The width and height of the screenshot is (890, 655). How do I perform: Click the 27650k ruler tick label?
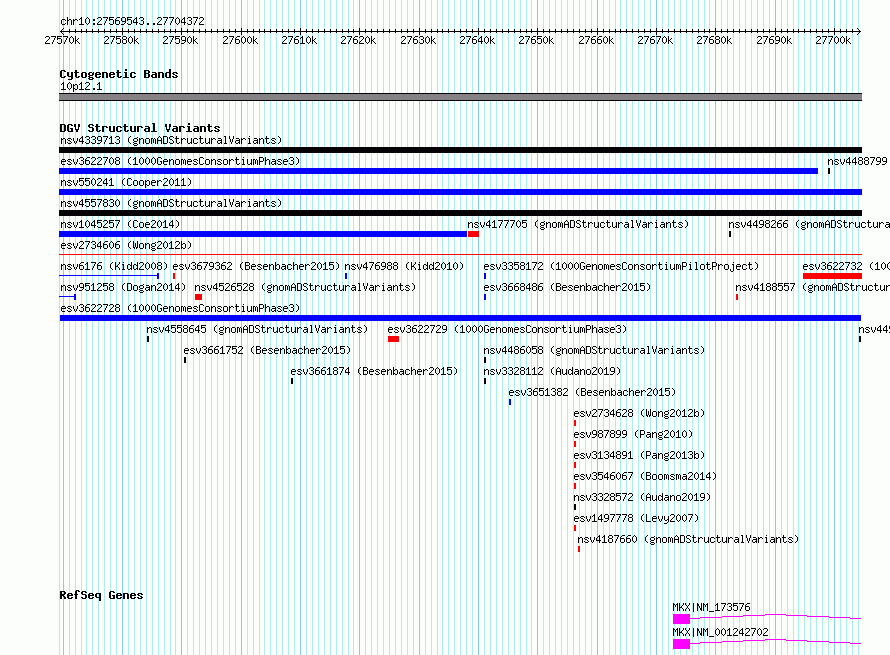tap(536, 40)
